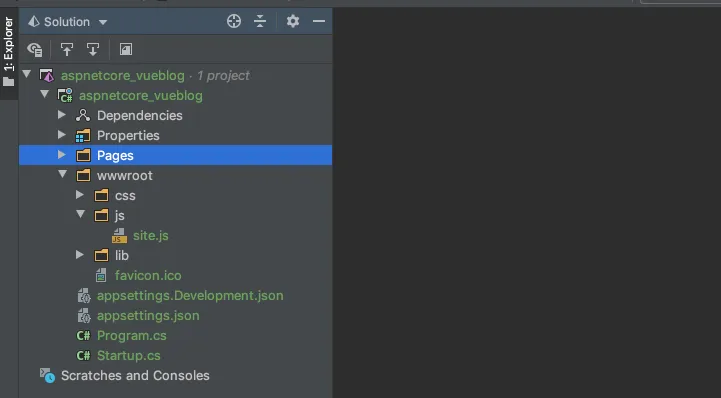Select Scratches and Consoles label

tap(135, 375)
